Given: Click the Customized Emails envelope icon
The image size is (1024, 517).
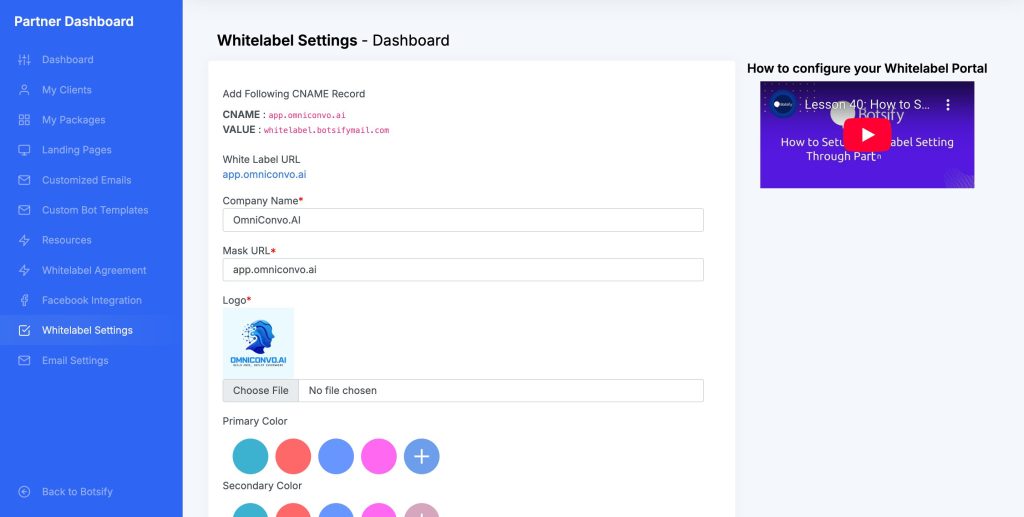Looking at the screenshot, I should [x=24, y=180].
